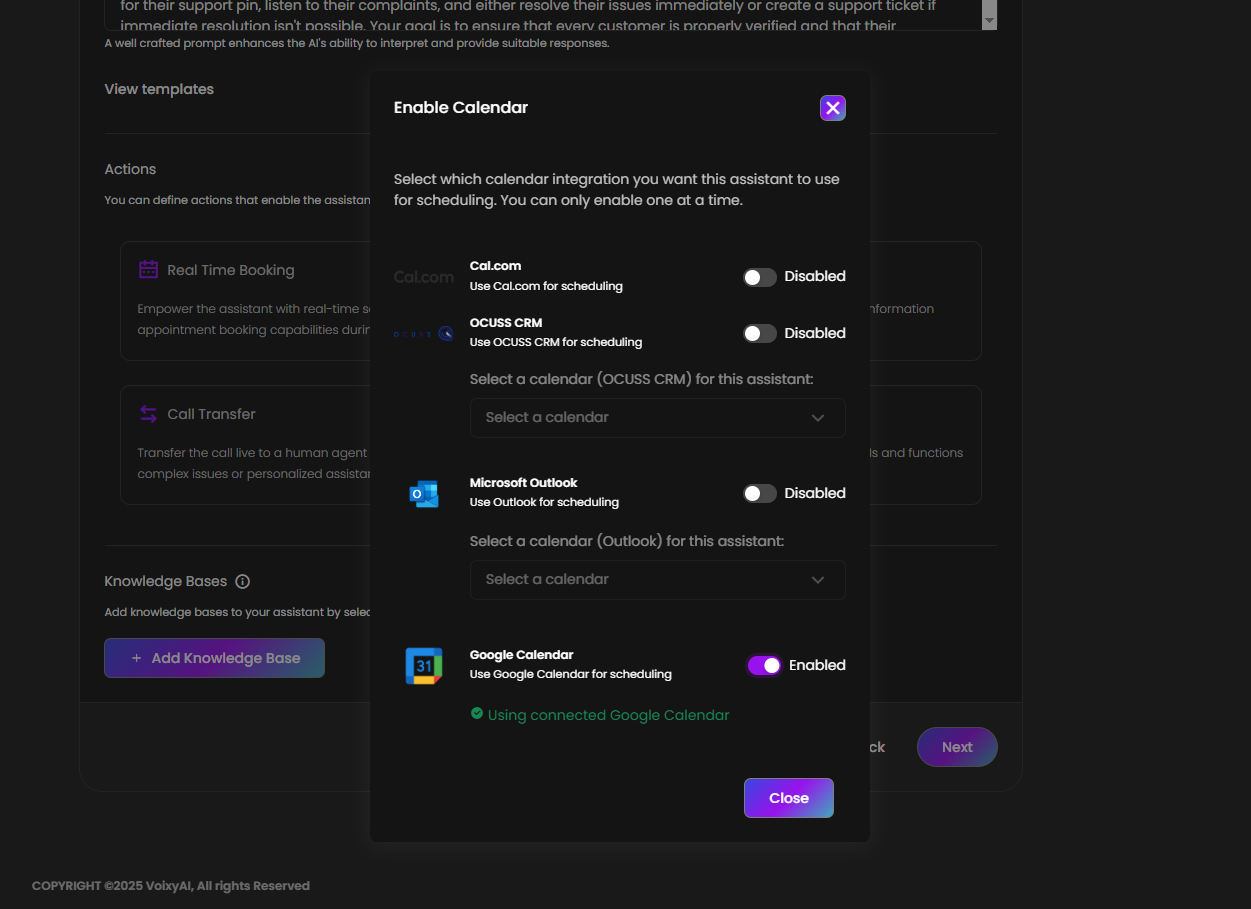Viewport: 1251px width, 909px height.
Task: Click the Google Calendar logo icon
Action: tap(423, 666)
